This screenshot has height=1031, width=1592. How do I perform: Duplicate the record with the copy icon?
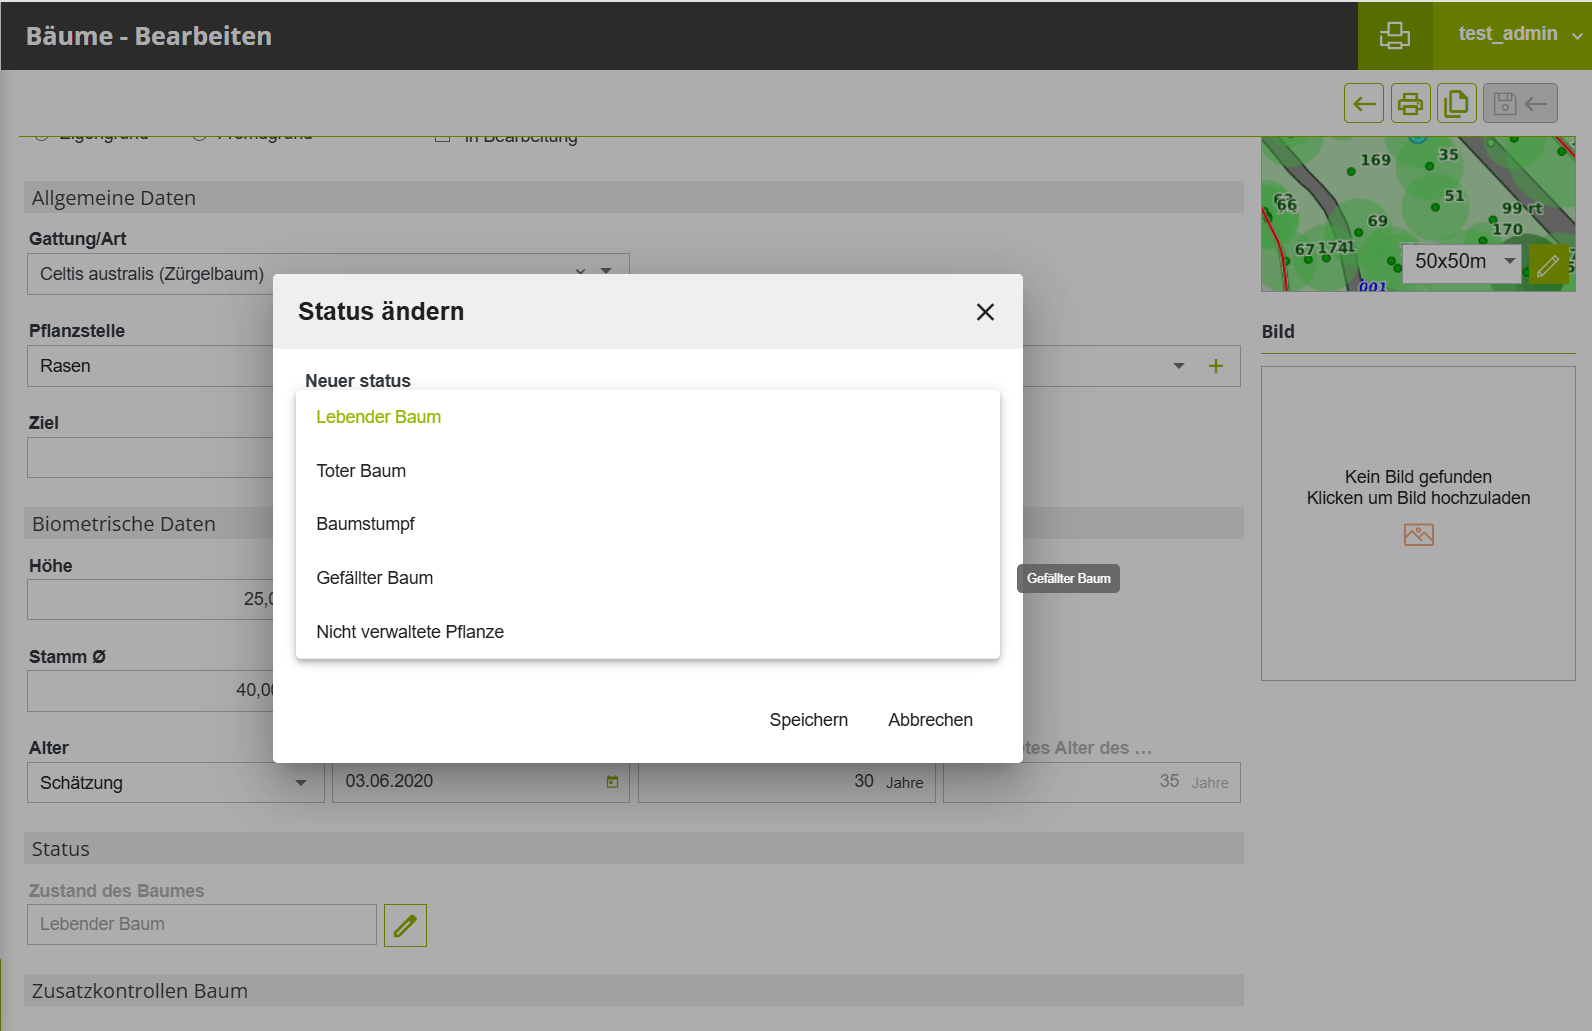1457,103
